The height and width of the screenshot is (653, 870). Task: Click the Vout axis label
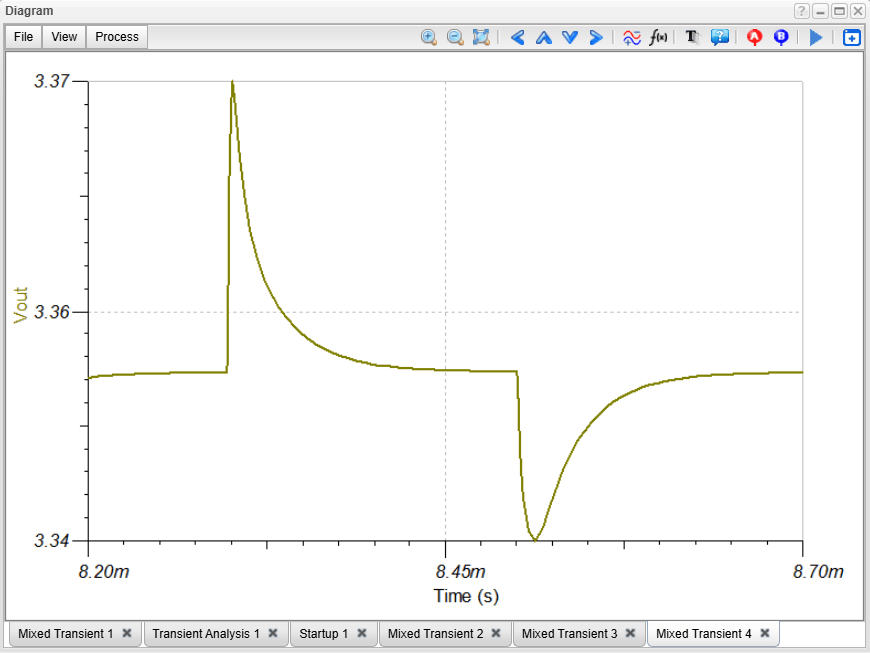point(21,305)
